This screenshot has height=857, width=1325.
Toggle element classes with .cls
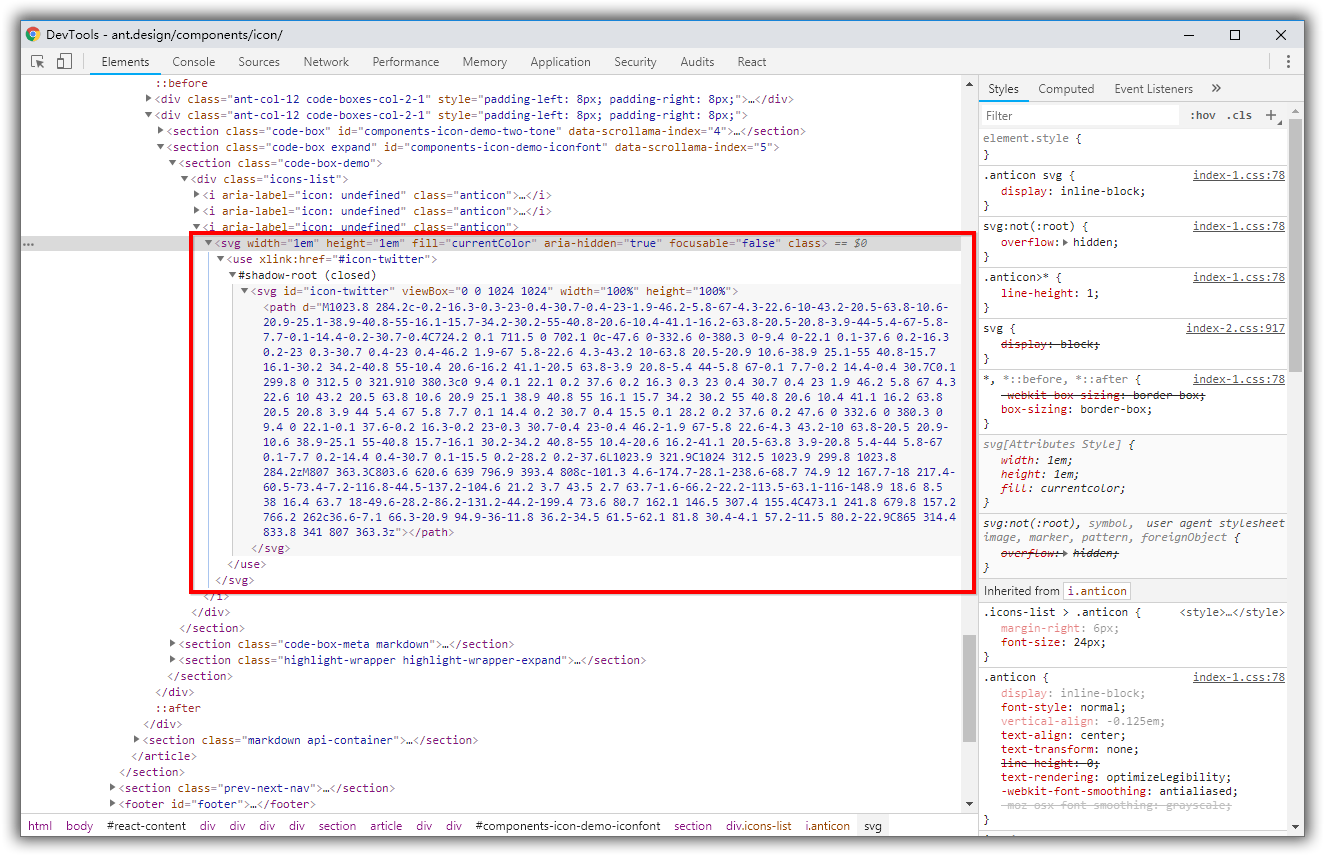coord(1240,115)
